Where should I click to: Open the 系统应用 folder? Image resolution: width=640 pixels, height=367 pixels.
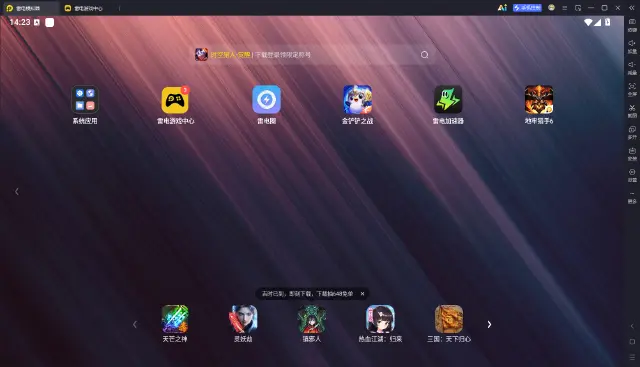85,99
